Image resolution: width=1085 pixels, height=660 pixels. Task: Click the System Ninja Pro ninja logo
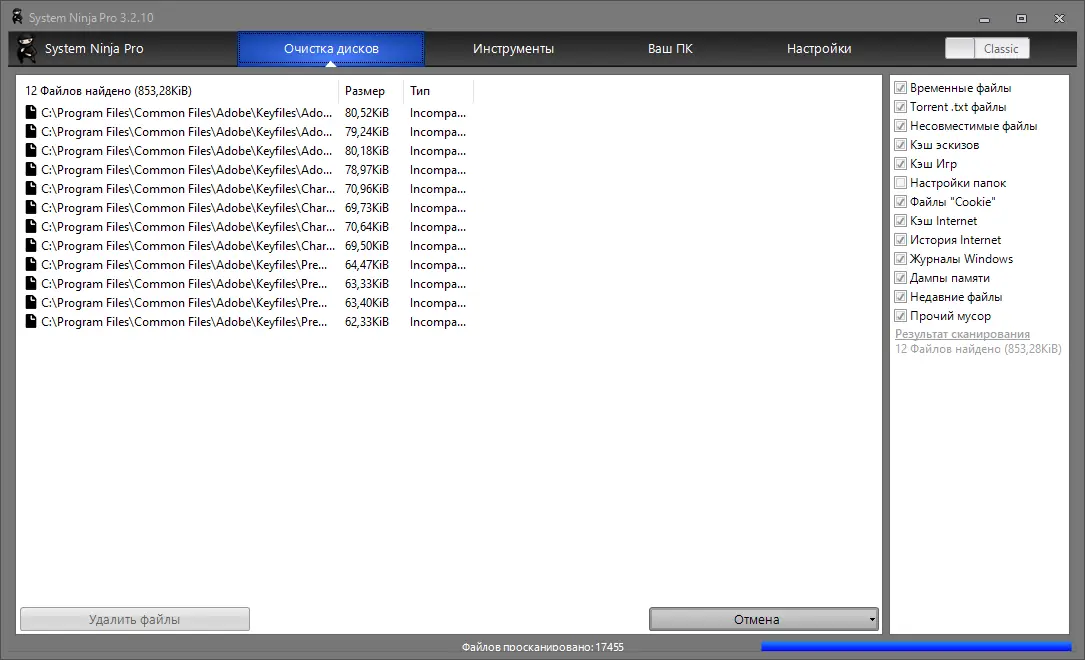click(x=26, y=48)
